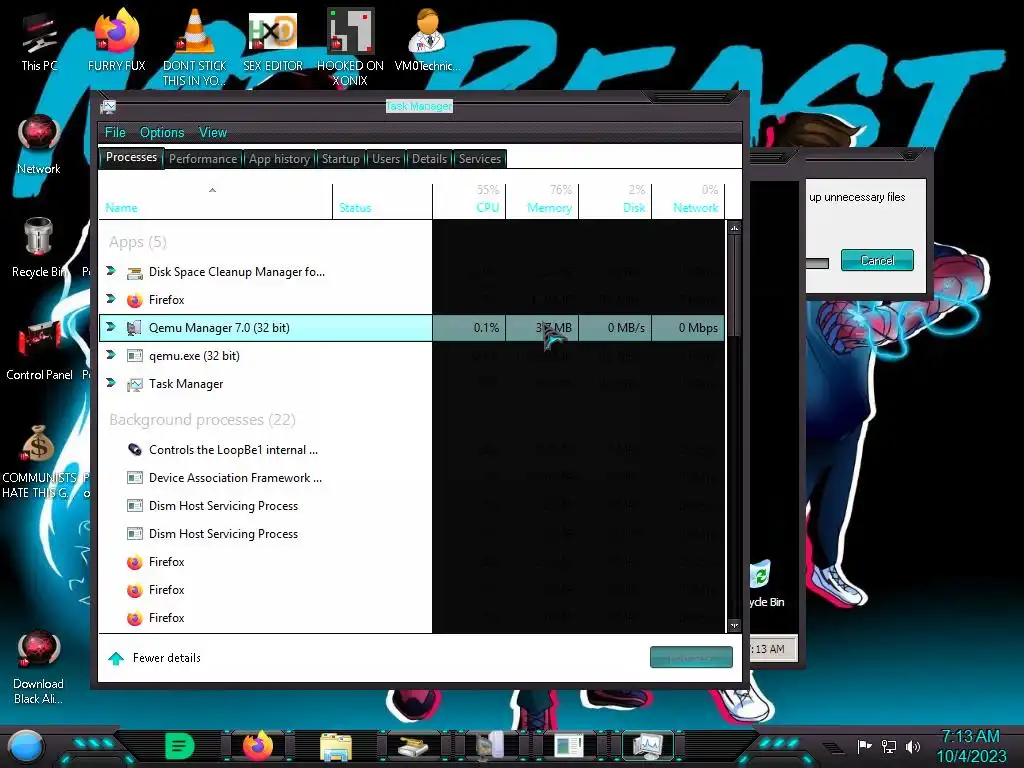Click Background processes (22) group header
The width and height of the screenshot is (1024, 768).
[202, 420]
